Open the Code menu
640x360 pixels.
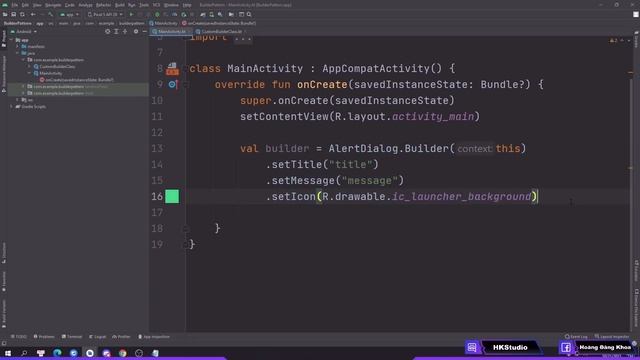tap(70, 5)
